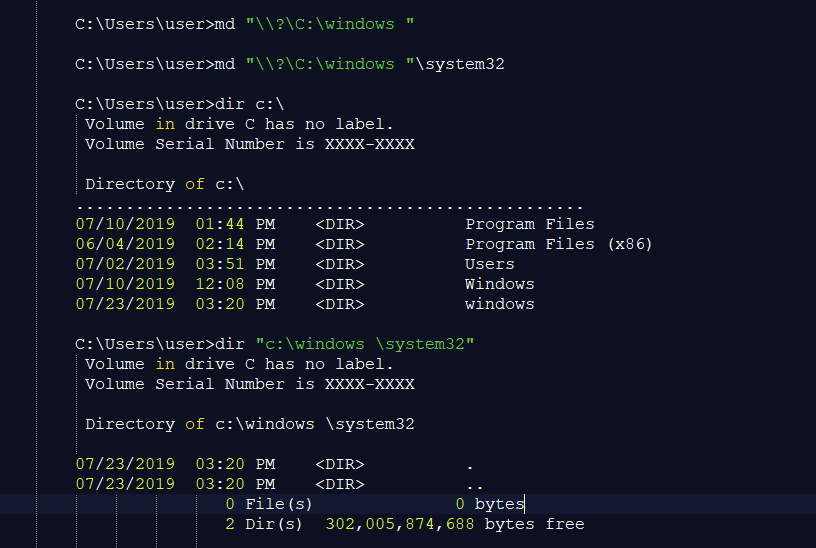The height and width of the screenshot is (548, 816).
Task: Click the 'Program Files (x86)' directory name
Action: click(558, 244)
